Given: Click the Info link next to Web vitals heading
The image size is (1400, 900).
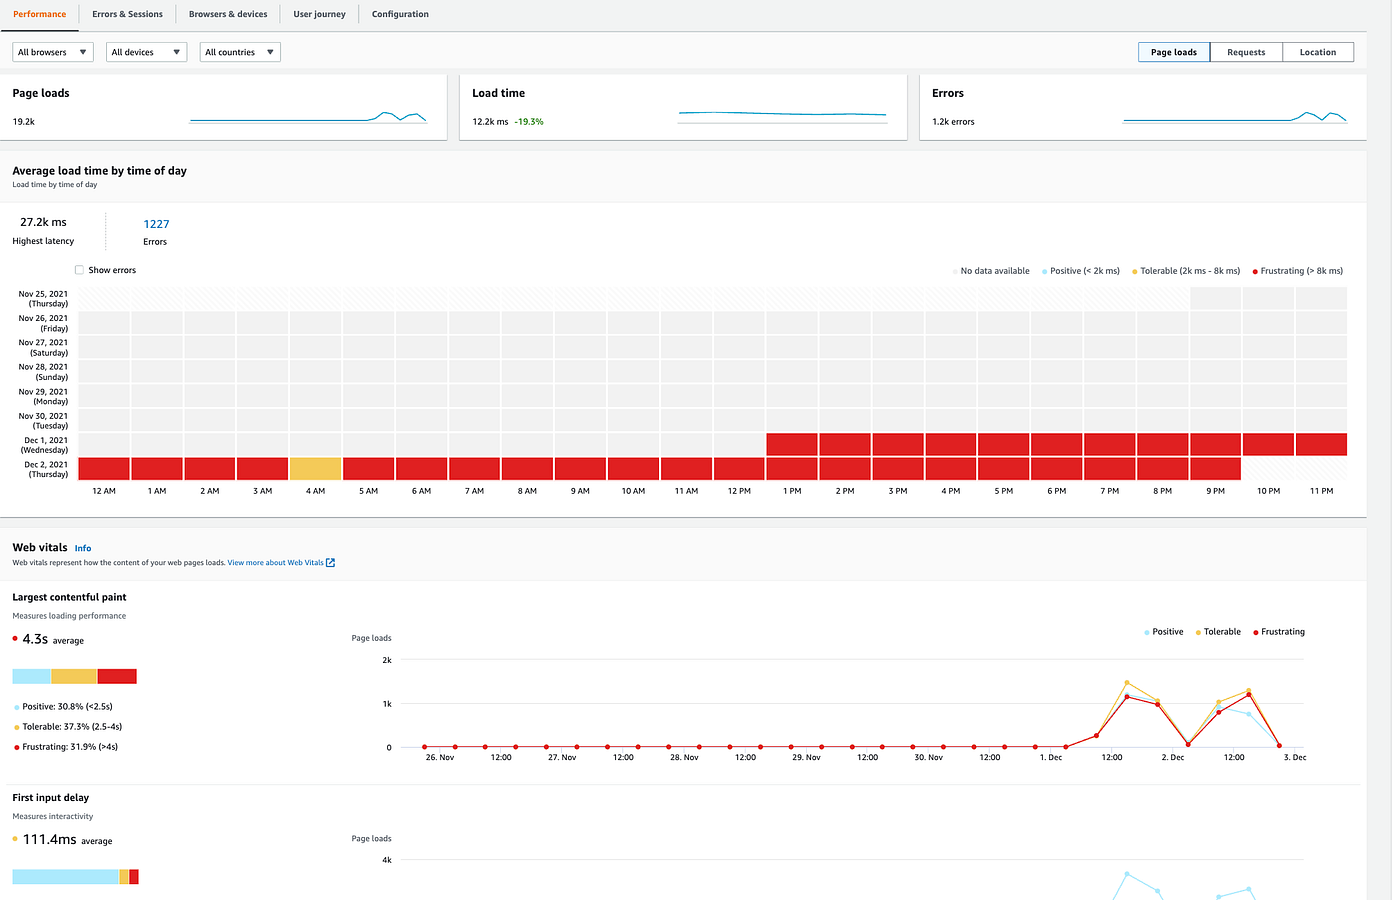Looking at the screenshot, I should [83, 548].
